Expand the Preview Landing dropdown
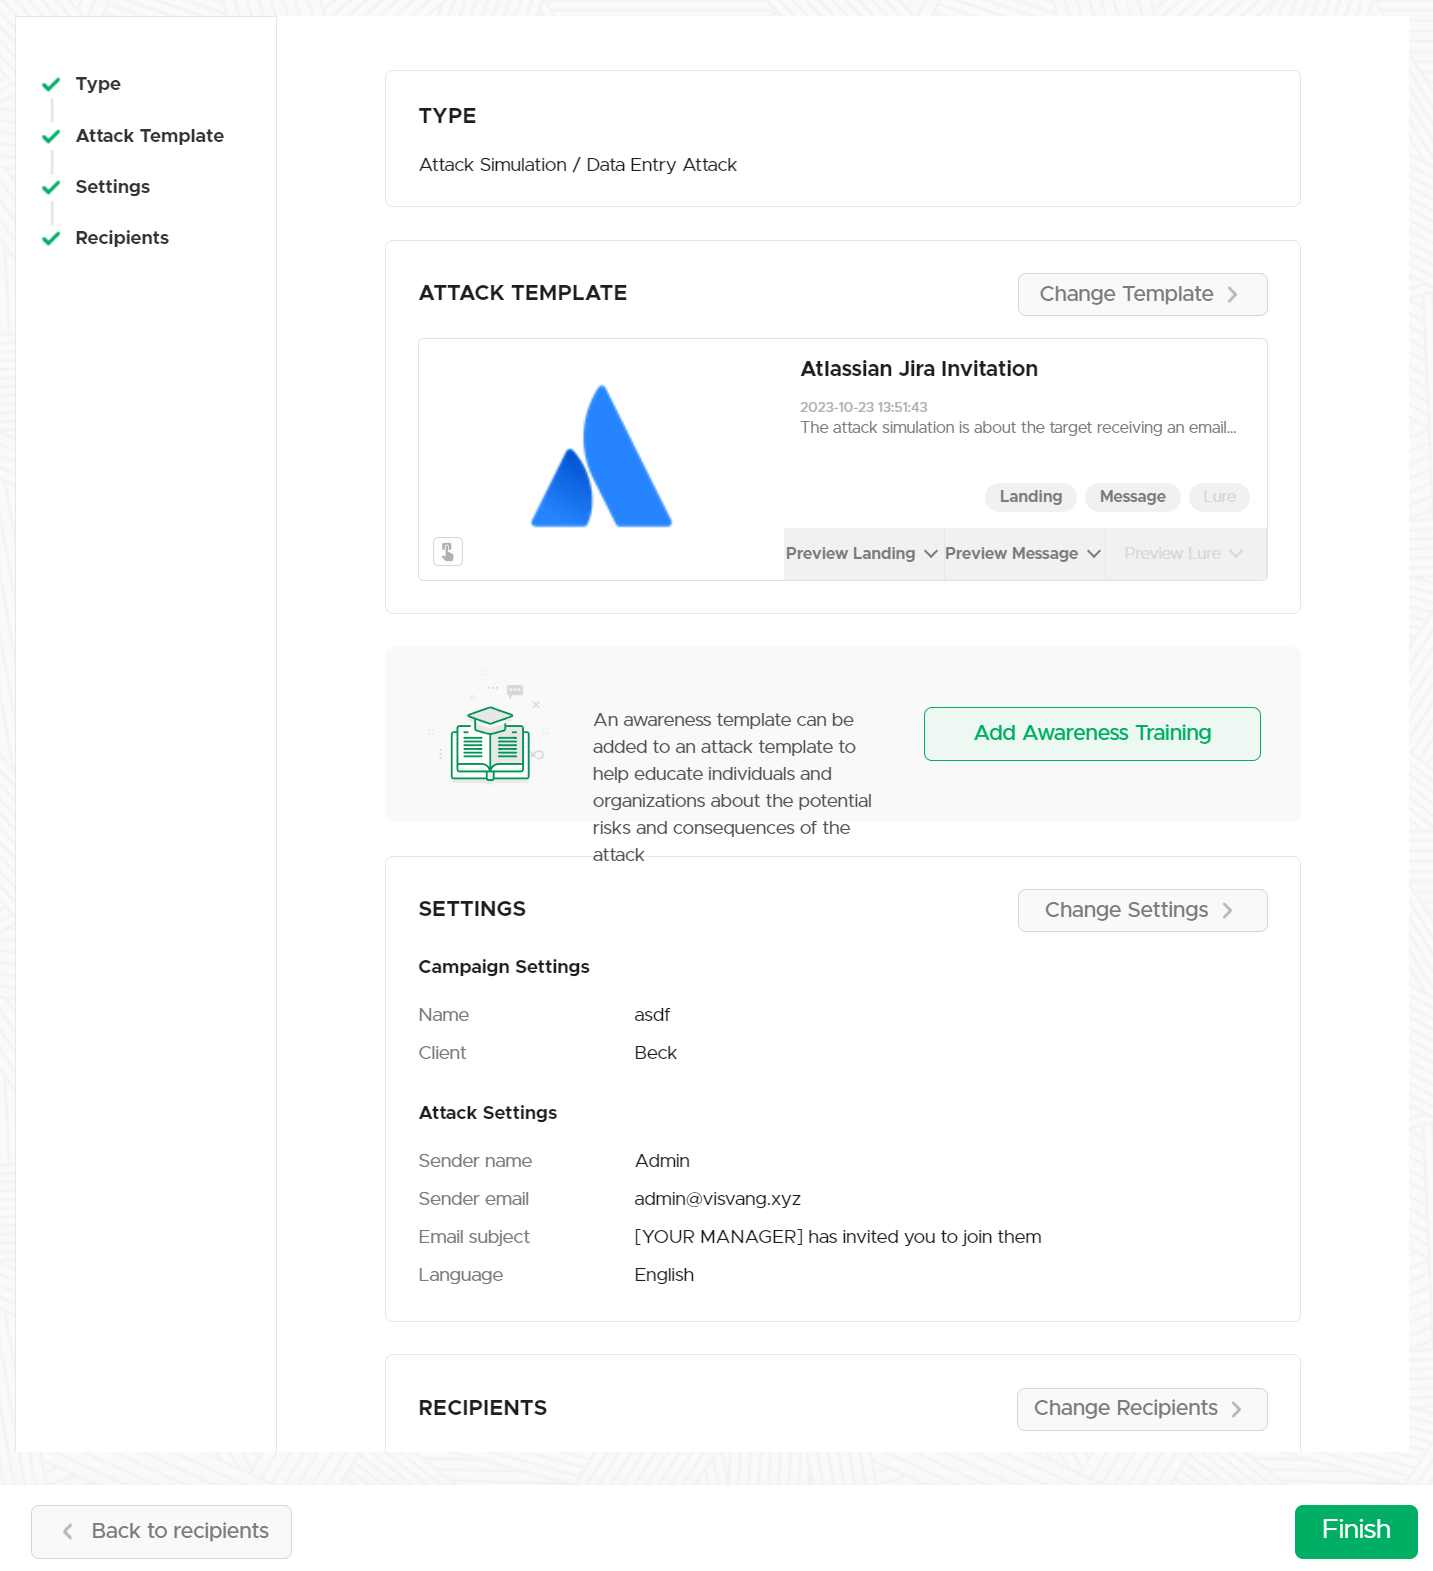Image resolution: width=1433 pixels, height=1571 pixels. coord(862,554)
